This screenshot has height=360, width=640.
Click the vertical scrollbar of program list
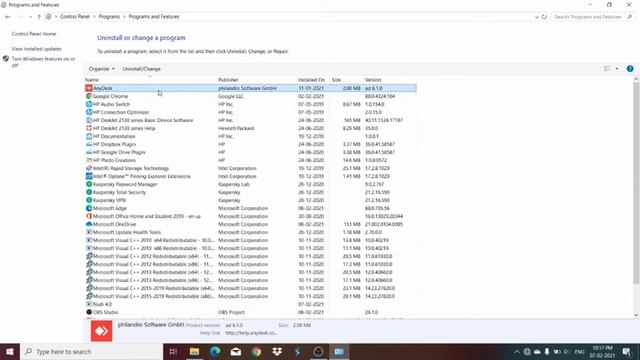point(636,184)
